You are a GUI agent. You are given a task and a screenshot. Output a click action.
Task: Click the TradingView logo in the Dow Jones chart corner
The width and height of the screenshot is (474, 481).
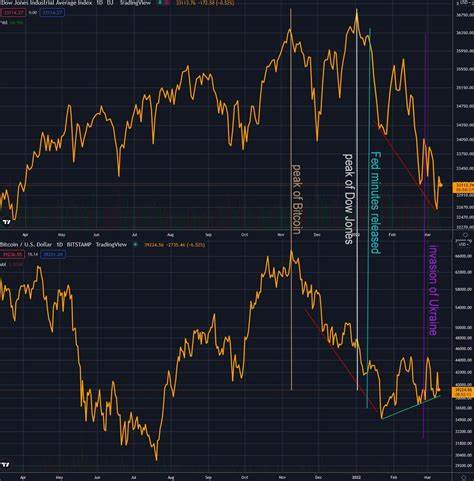(x=6, y=222)
